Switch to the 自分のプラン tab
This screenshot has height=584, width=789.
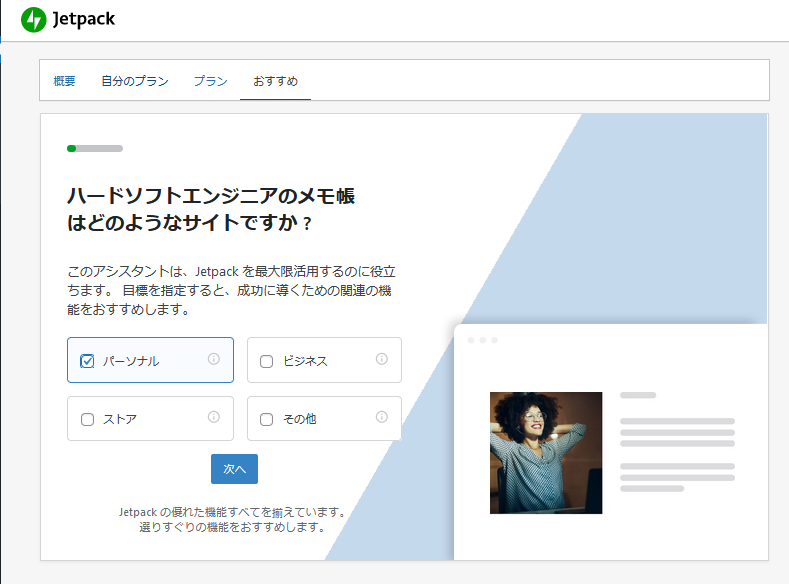click(134, 81)
